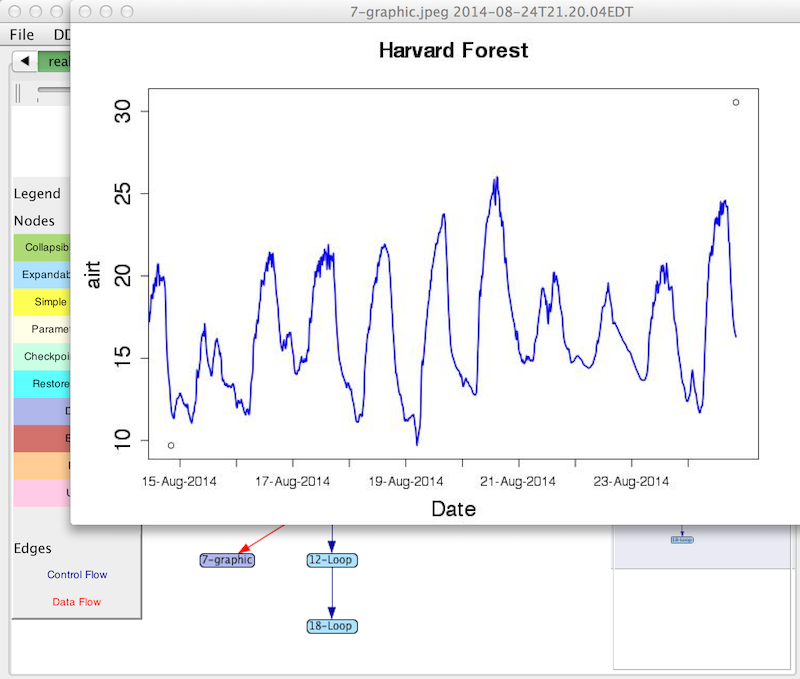Click the Control Flow legend label

[x=77, y=575]
